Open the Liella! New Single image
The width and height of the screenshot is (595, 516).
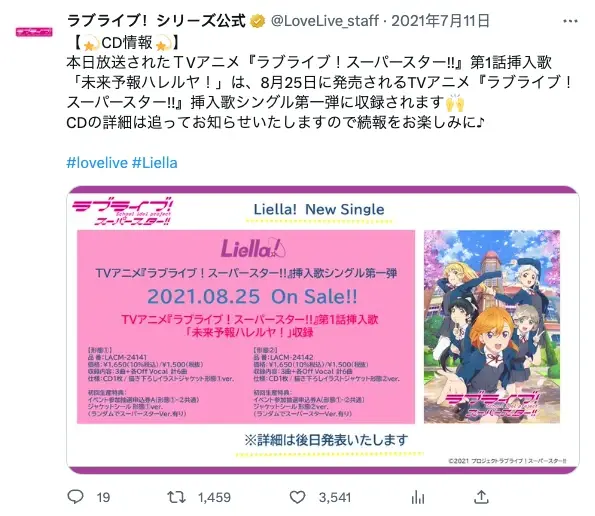coord(323,330)
